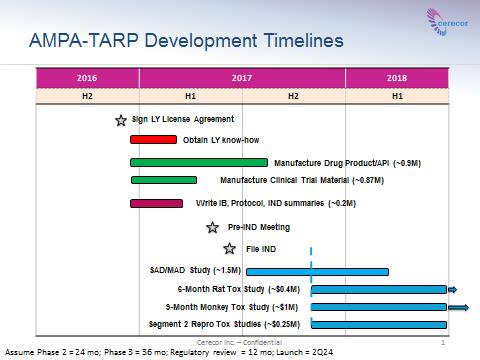
Task: Select the blue SAD/MAD Study bar
Action: click(317, 272)
